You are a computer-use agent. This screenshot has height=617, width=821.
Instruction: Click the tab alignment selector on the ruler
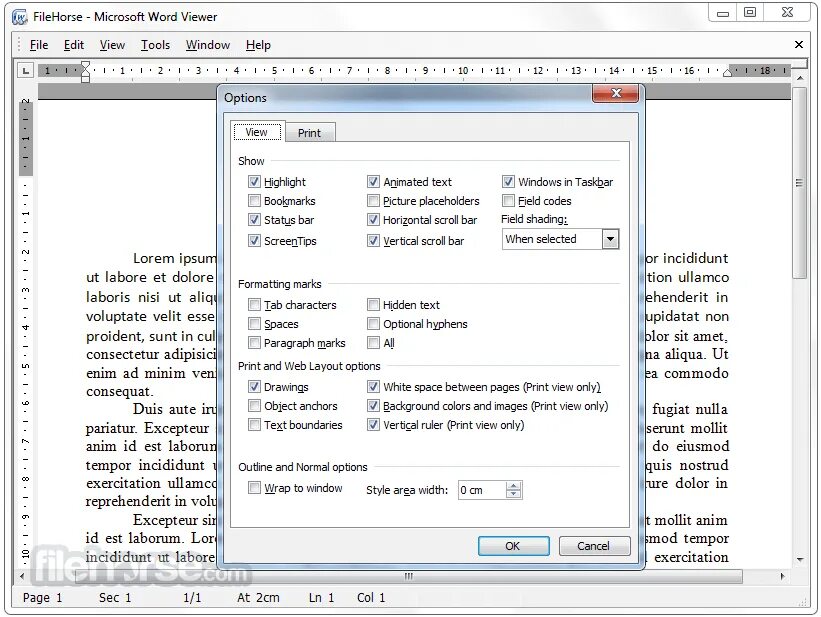tap(25, 70)
